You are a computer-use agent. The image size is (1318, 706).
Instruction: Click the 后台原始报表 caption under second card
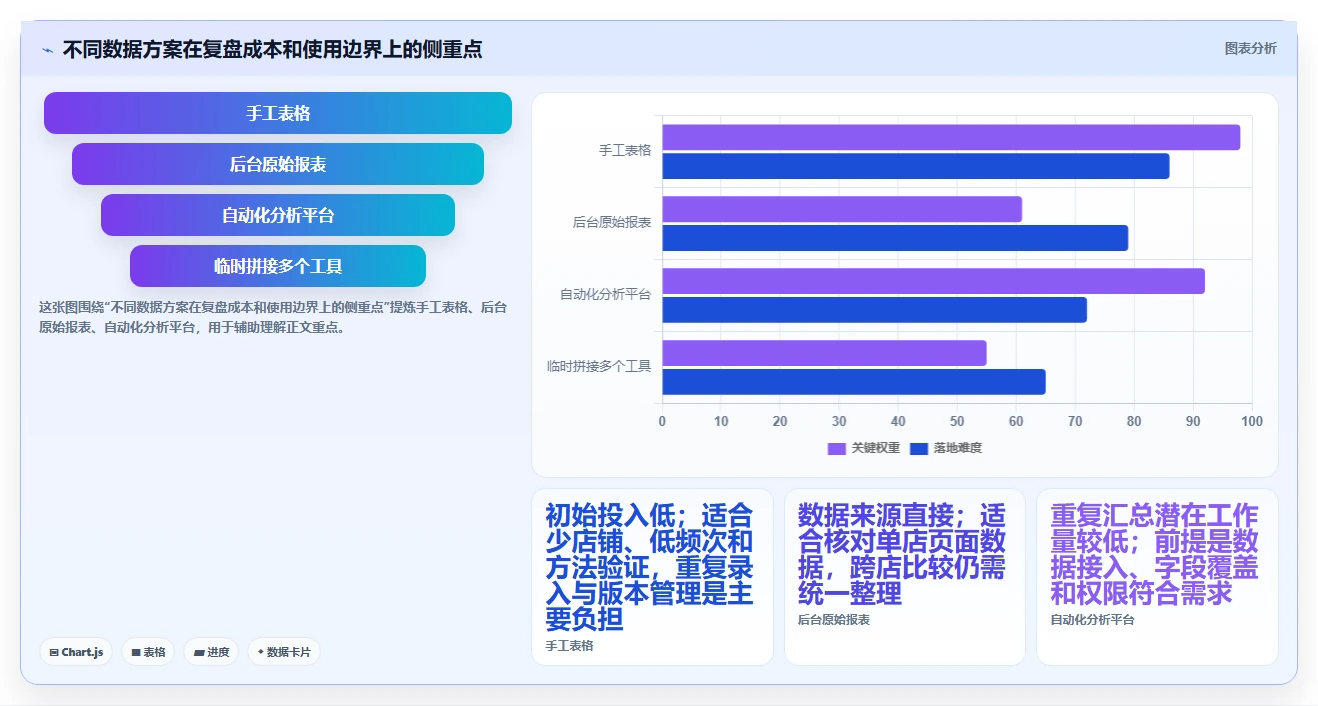tap(834, 620)
